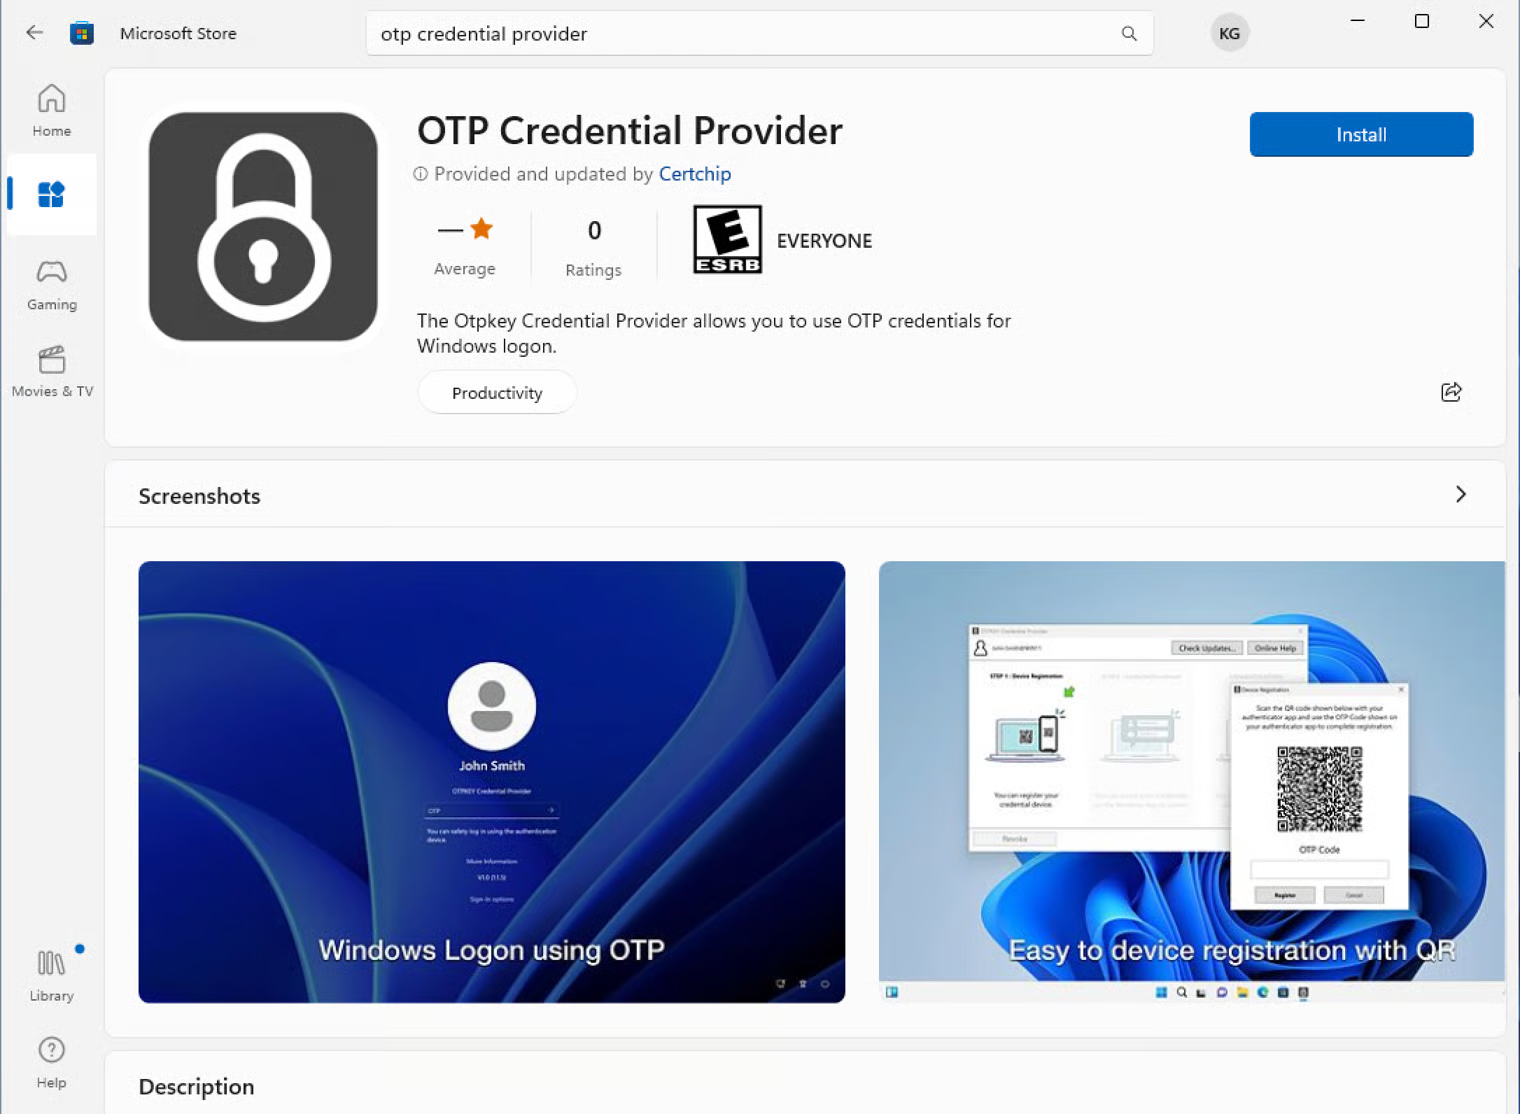Go to the Home section
The image size is (1520, 1114).
point(51,110)
